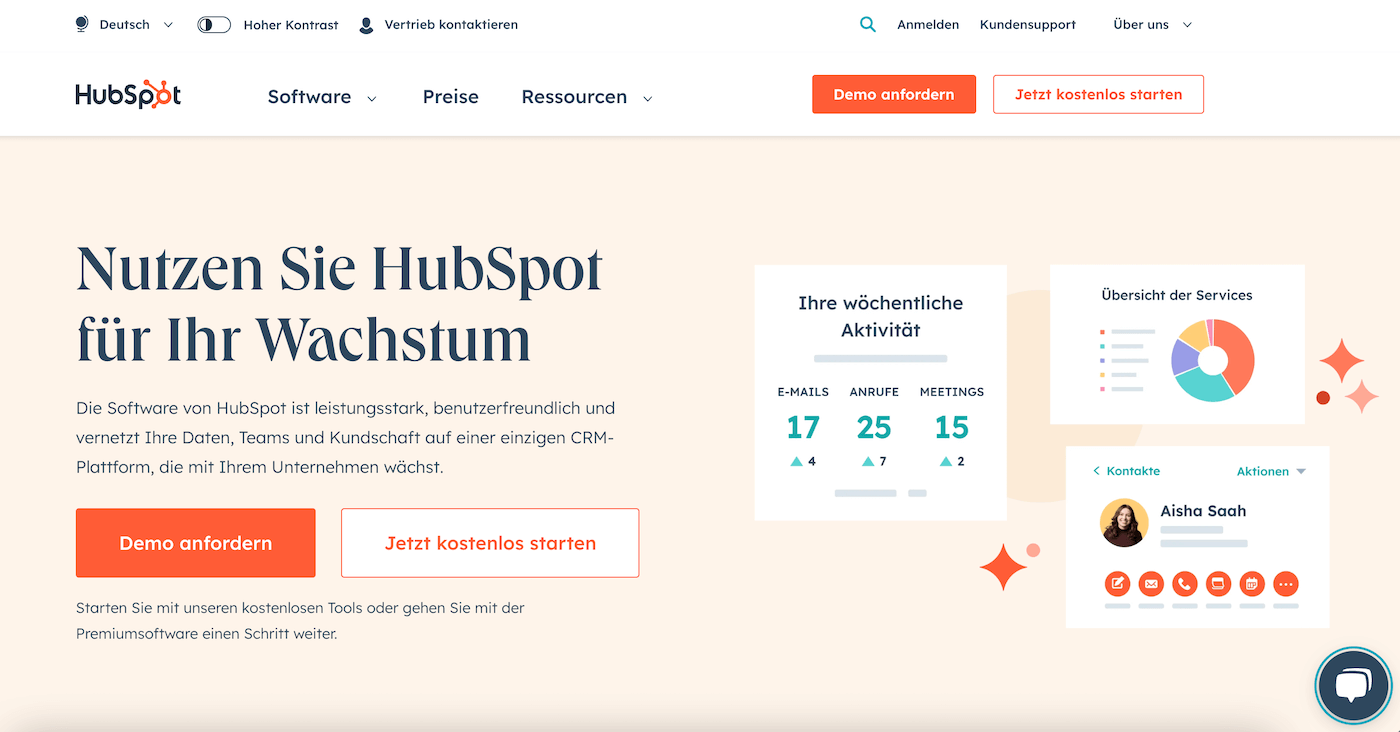Click the hero Jetzt kostenlos starten button
The width and height of the screenshot is (1400, 732).
[490, 543]
